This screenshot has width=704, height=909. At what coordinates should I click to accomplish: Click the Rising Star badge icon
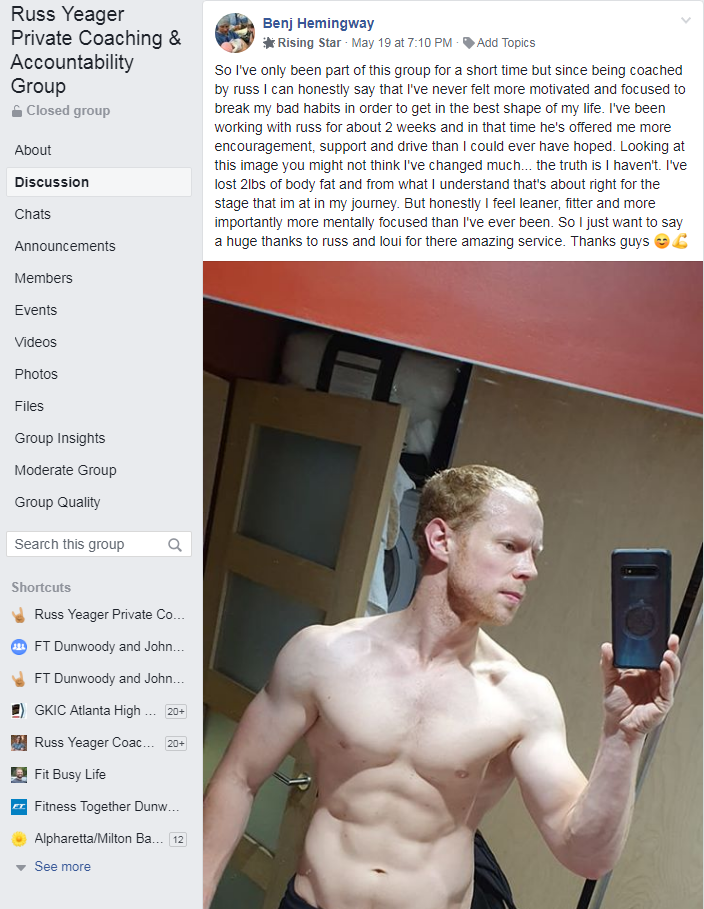(268, 43)
